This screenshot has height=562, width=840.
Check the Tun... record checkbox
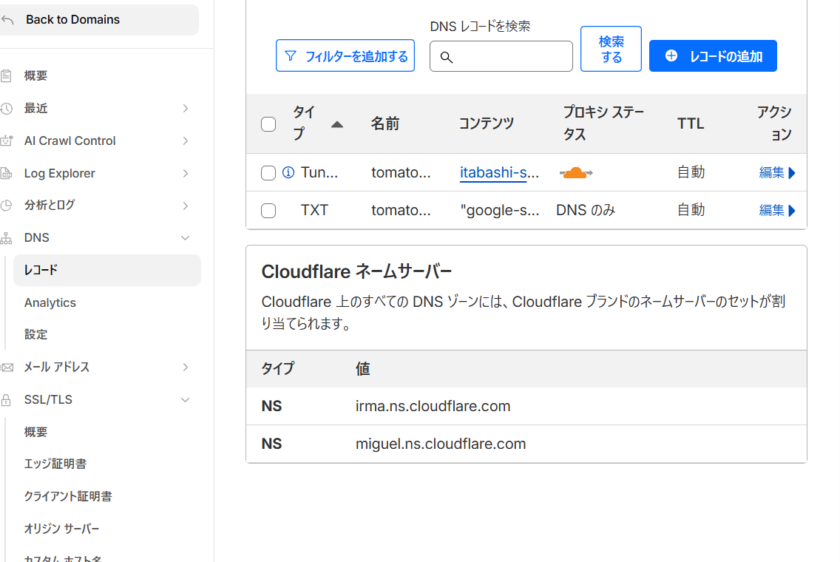point(268,173)
